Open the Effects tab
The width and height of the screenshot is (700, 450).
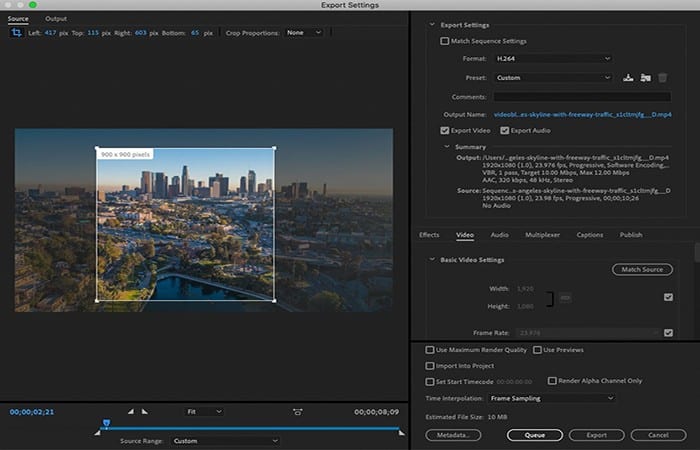[429, 235]
